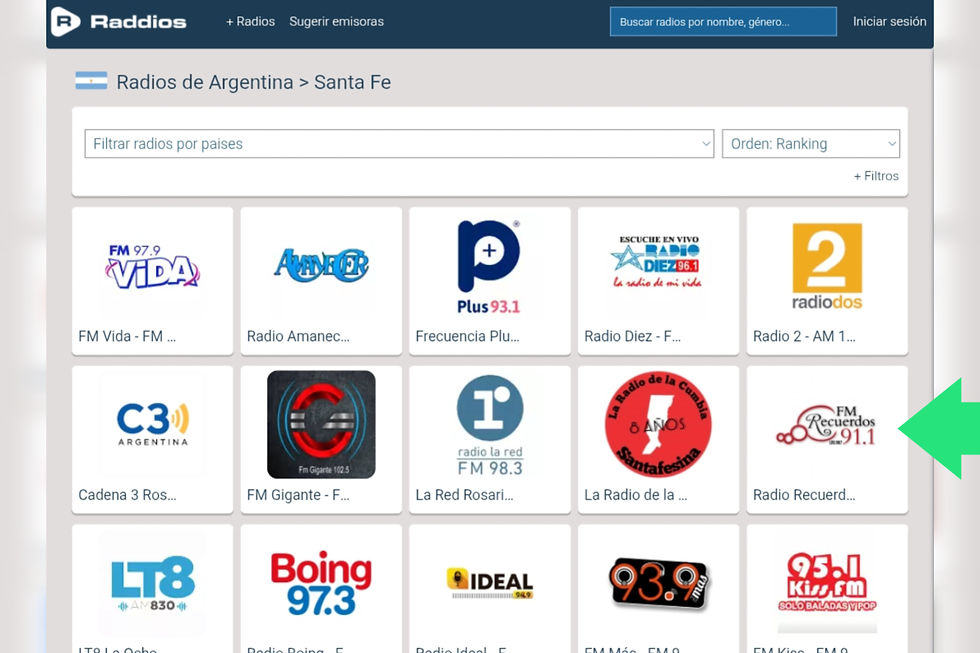Focus the Buscar radios search field
The height and width of the screenshot is (653, 980).
click(x=723, y=21)
